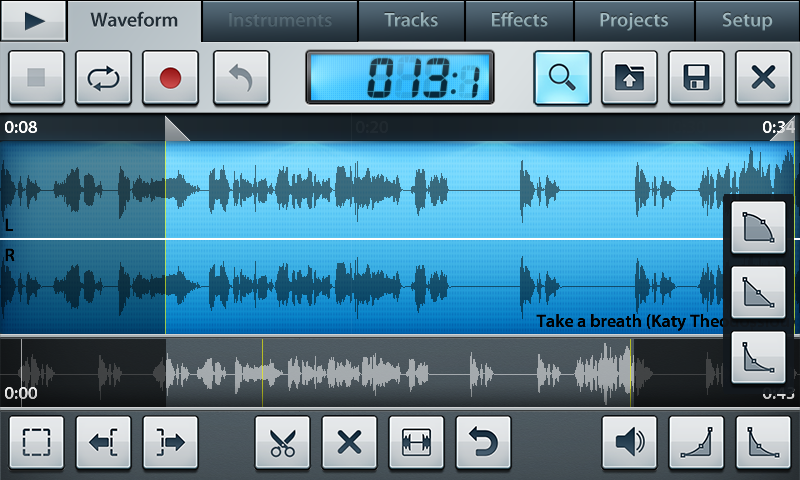Viewport: 800px width, 480px height.
Task: Go to the Projects tab
Action: [x=633, y=20]
